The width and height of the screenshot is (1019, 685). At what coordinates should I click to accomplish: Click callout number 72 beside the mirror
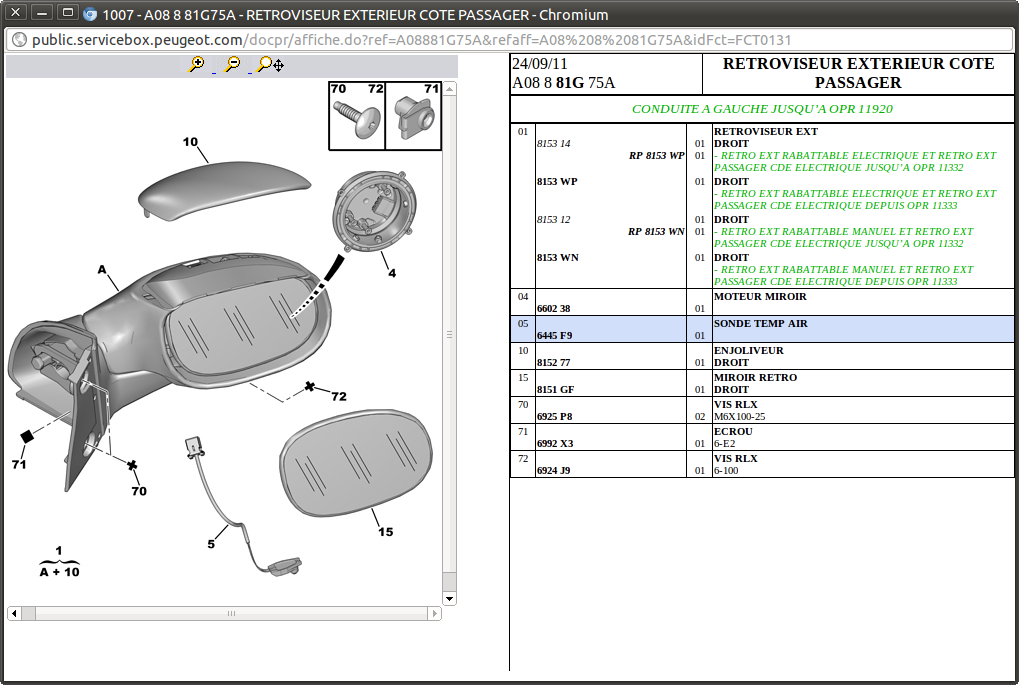(339, 396)
